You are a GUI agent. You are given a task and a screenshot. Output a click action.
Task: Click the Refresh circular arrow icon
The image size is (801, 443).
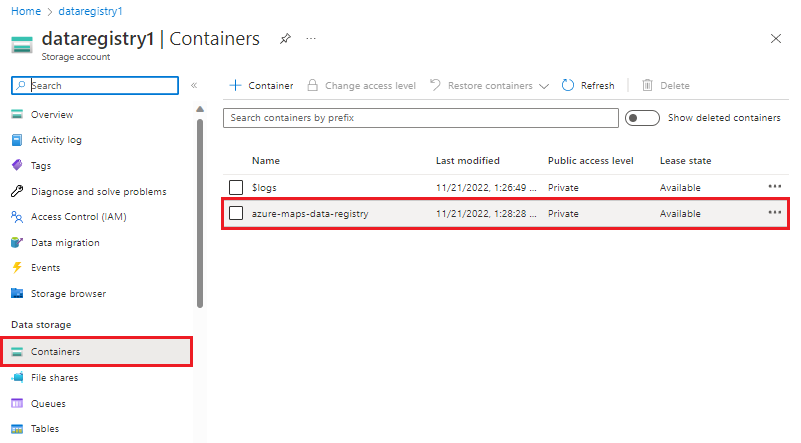[x=568, y=85]
